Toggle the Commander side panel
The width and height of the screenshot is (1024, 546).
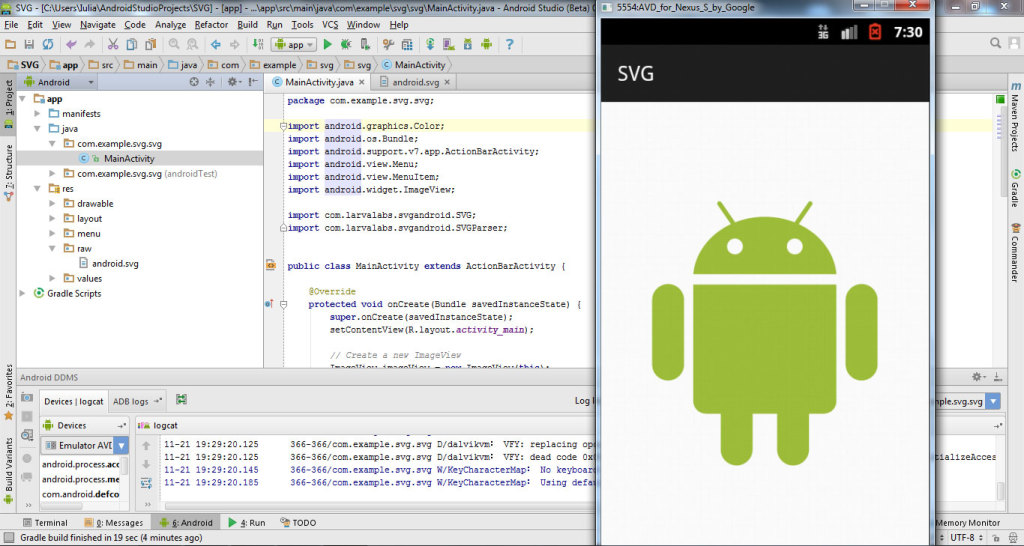coord(1016,253)
